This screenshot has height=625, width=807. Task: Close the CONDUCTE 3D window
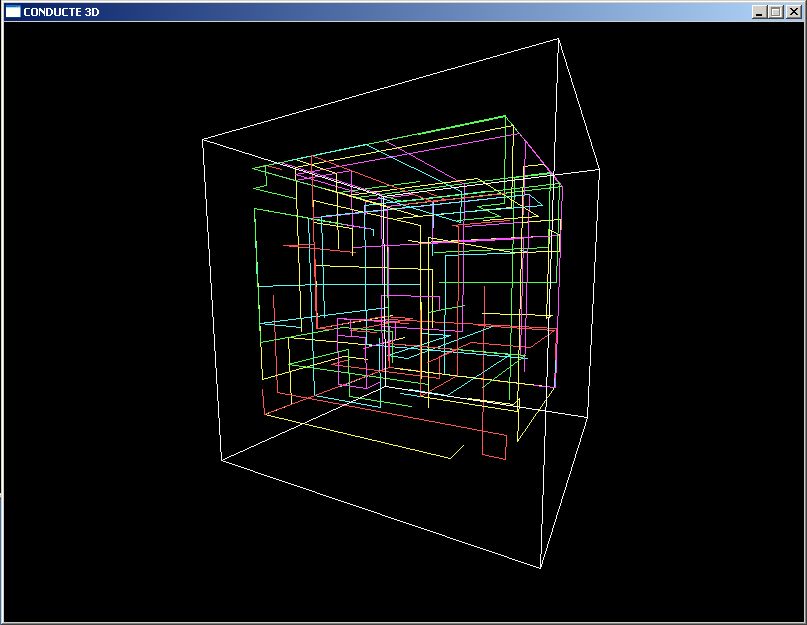coord(794,12)
